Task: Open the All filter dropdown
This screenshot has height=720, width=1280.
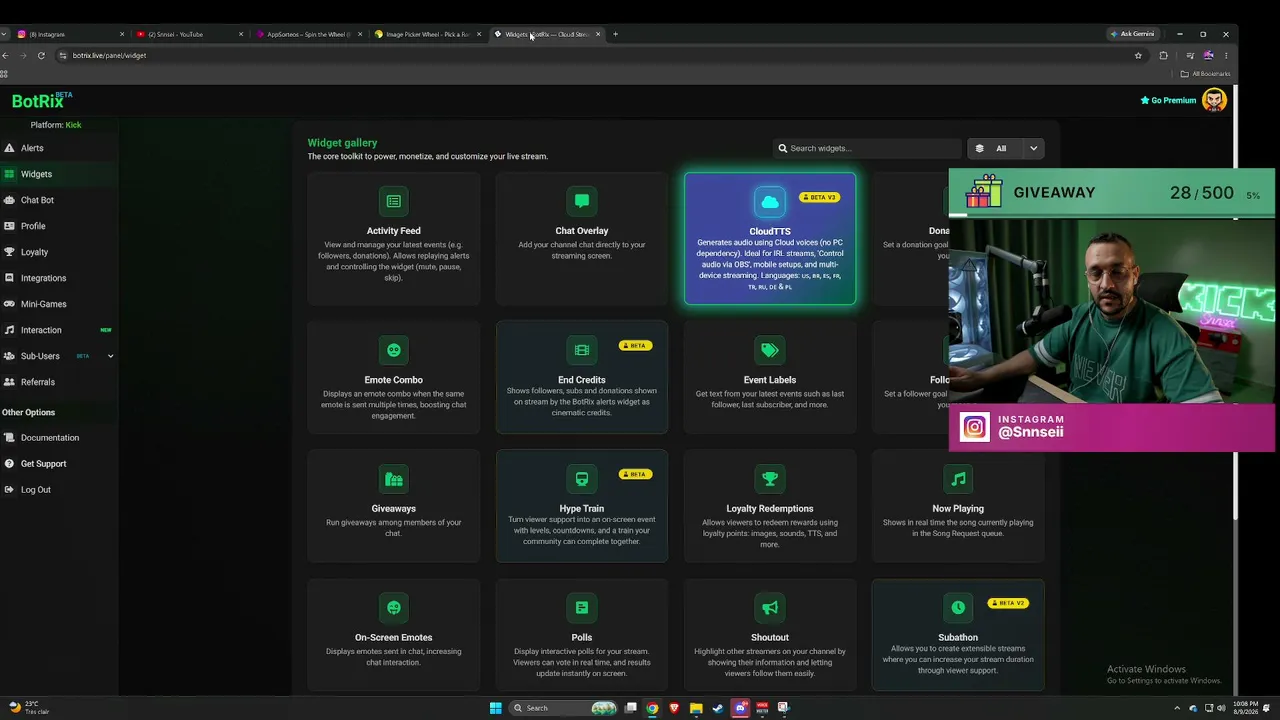Action: (1006, 148)
